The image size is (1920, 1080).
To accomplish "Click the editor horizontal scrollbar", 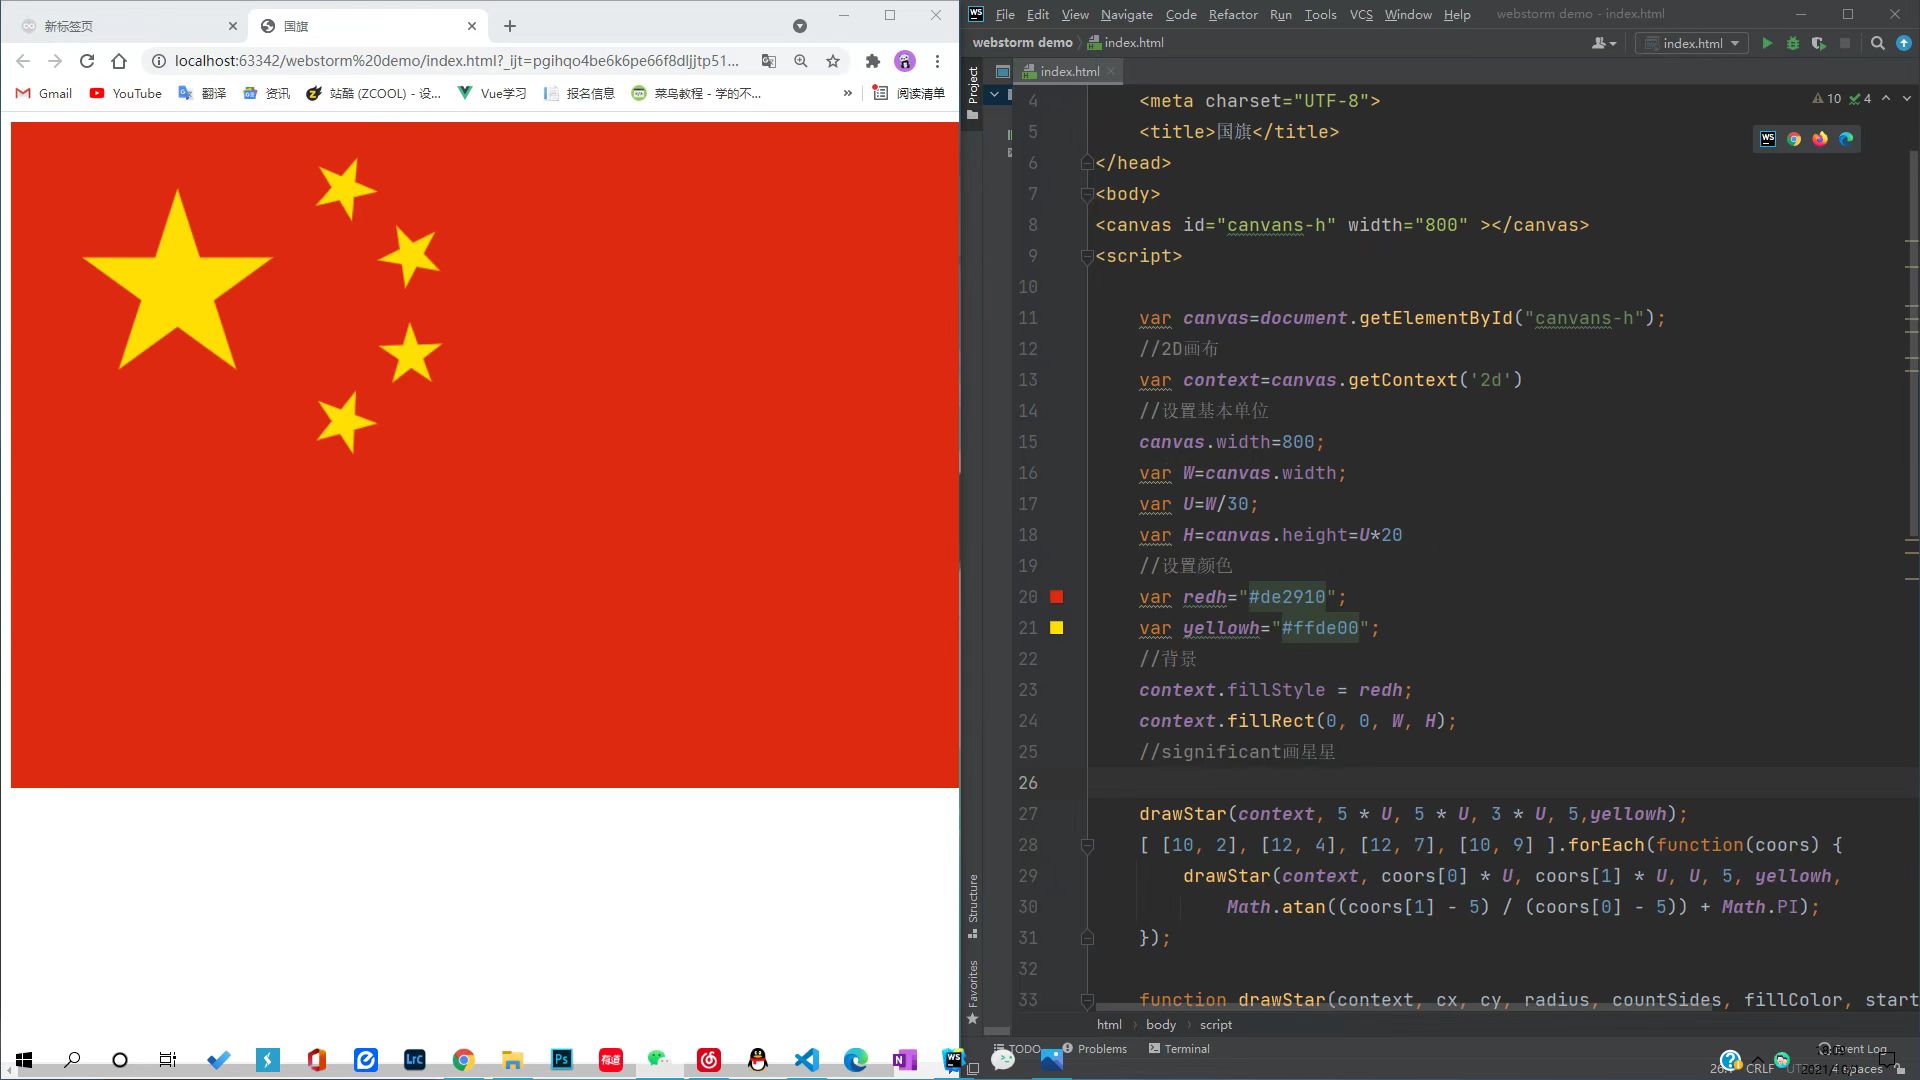I will tap(1403, 1007).
